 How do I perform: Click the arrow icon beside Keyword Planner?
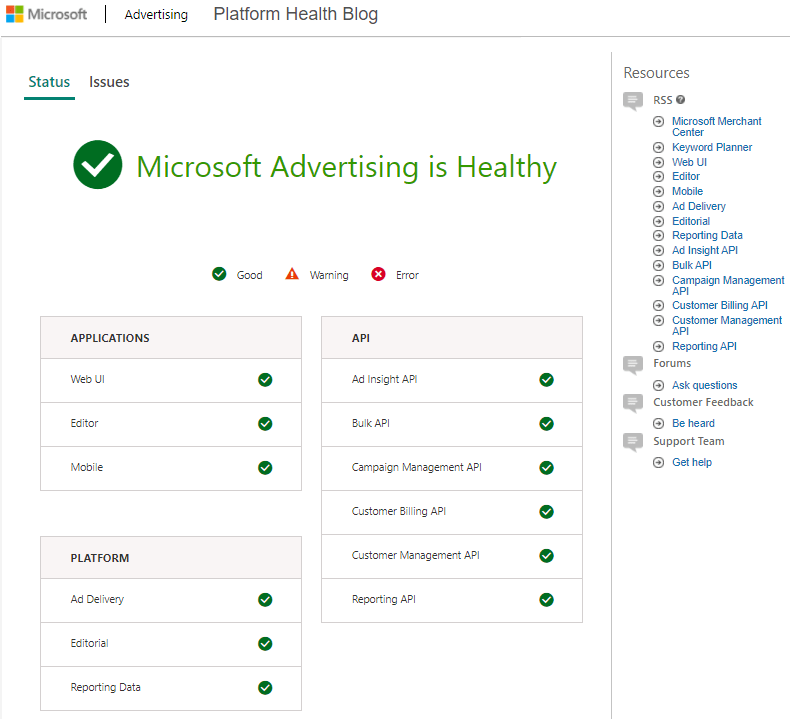658,147
